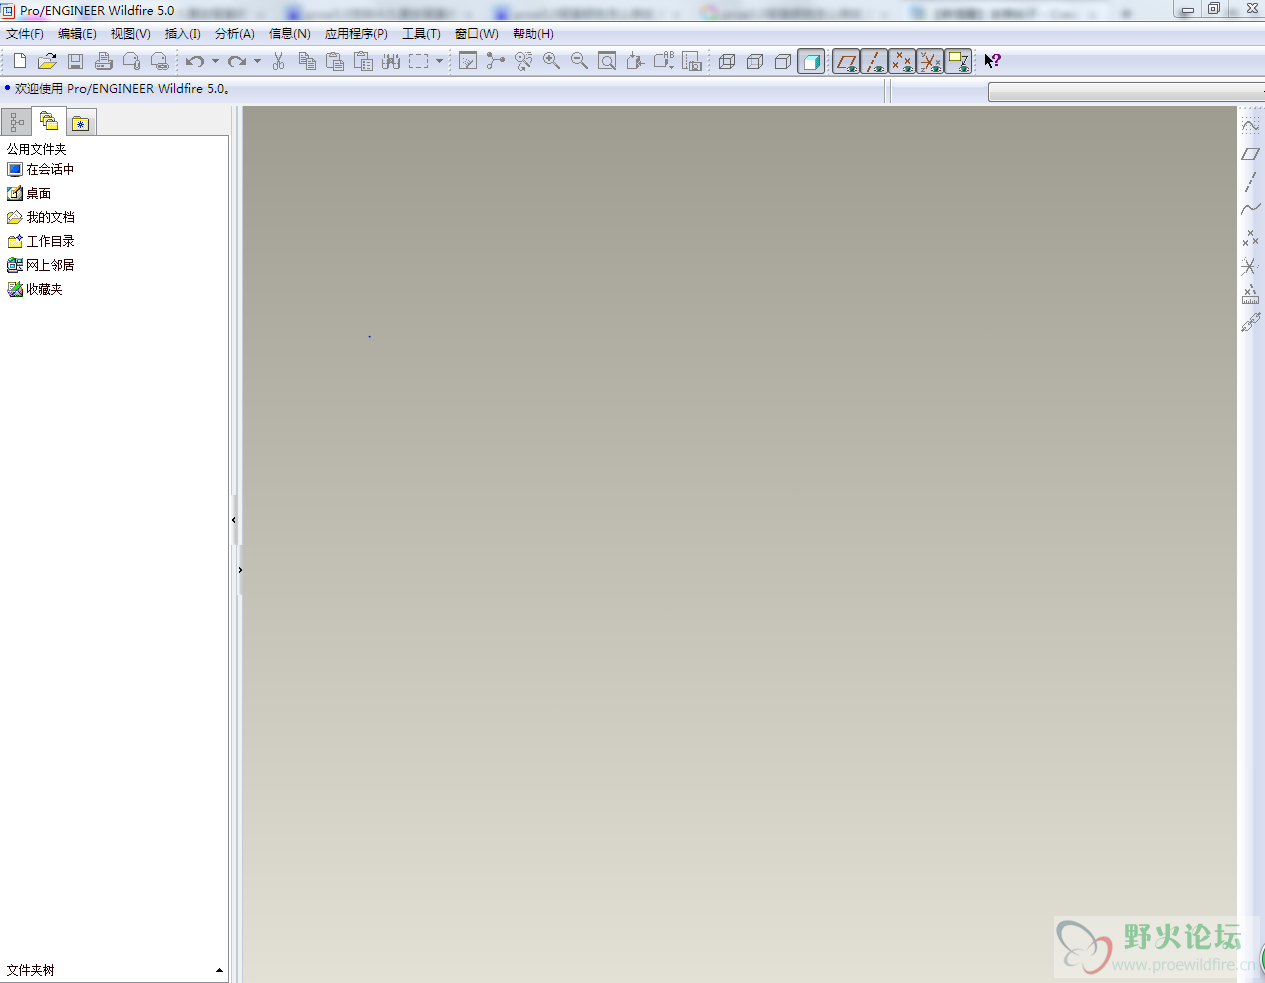Open the 网上邻居 folder entry

point(41,265)
